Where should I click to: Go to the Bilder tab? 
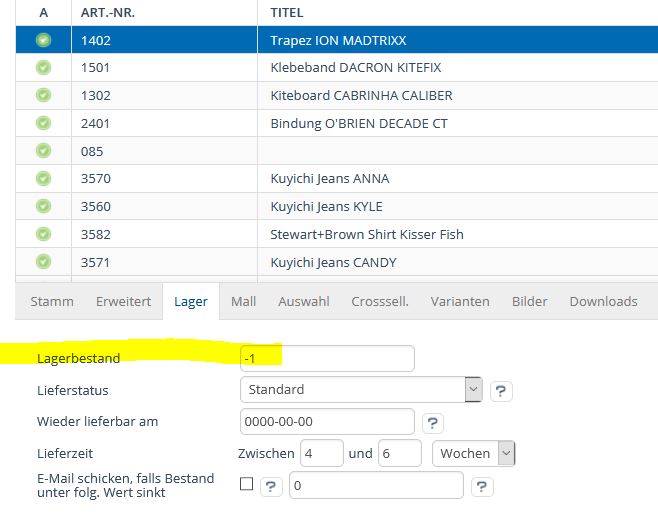529,301
